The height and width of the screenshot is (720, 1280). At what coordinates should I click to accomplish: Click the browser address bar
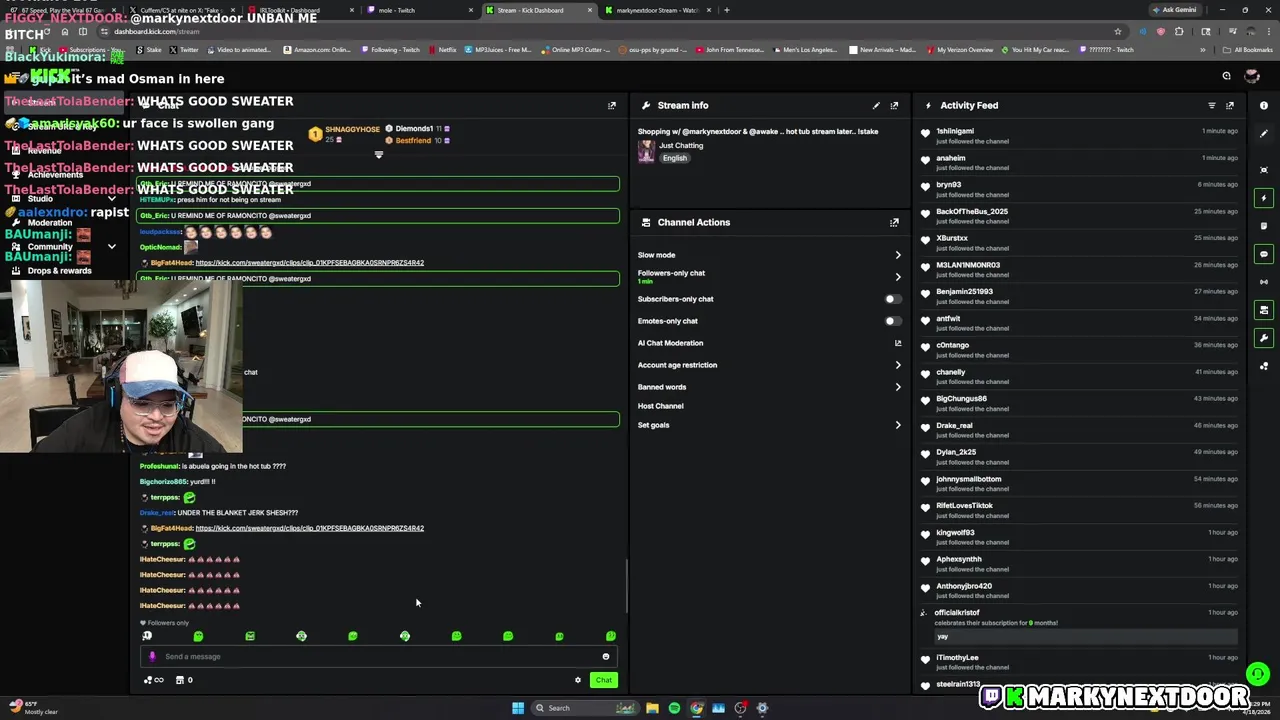pyautogui.click(x=600, y=31)
